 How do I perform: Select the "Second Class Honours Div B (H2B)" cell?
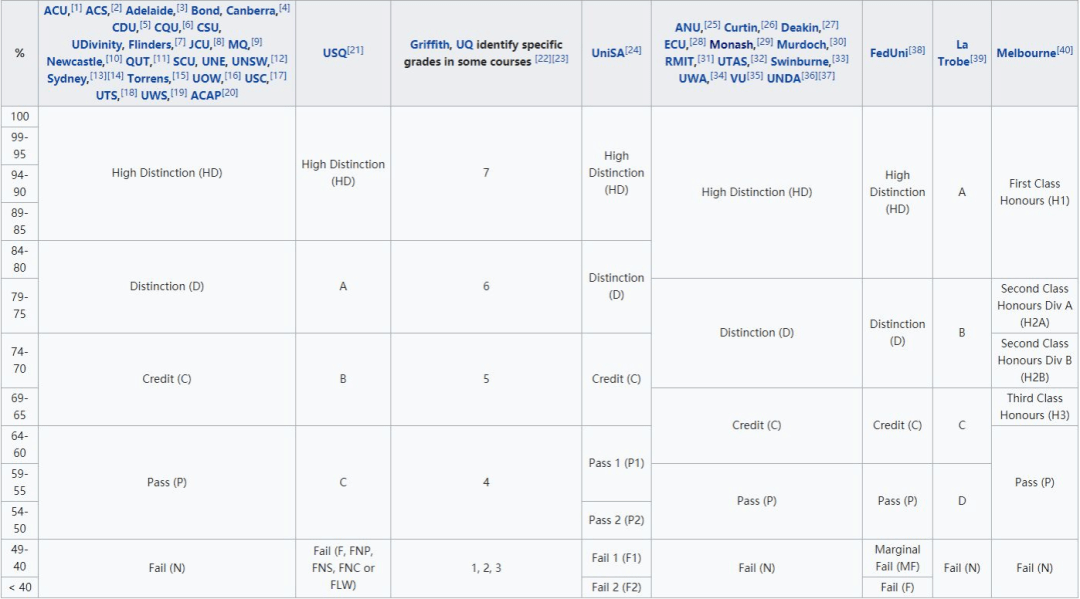point(1035,360)
